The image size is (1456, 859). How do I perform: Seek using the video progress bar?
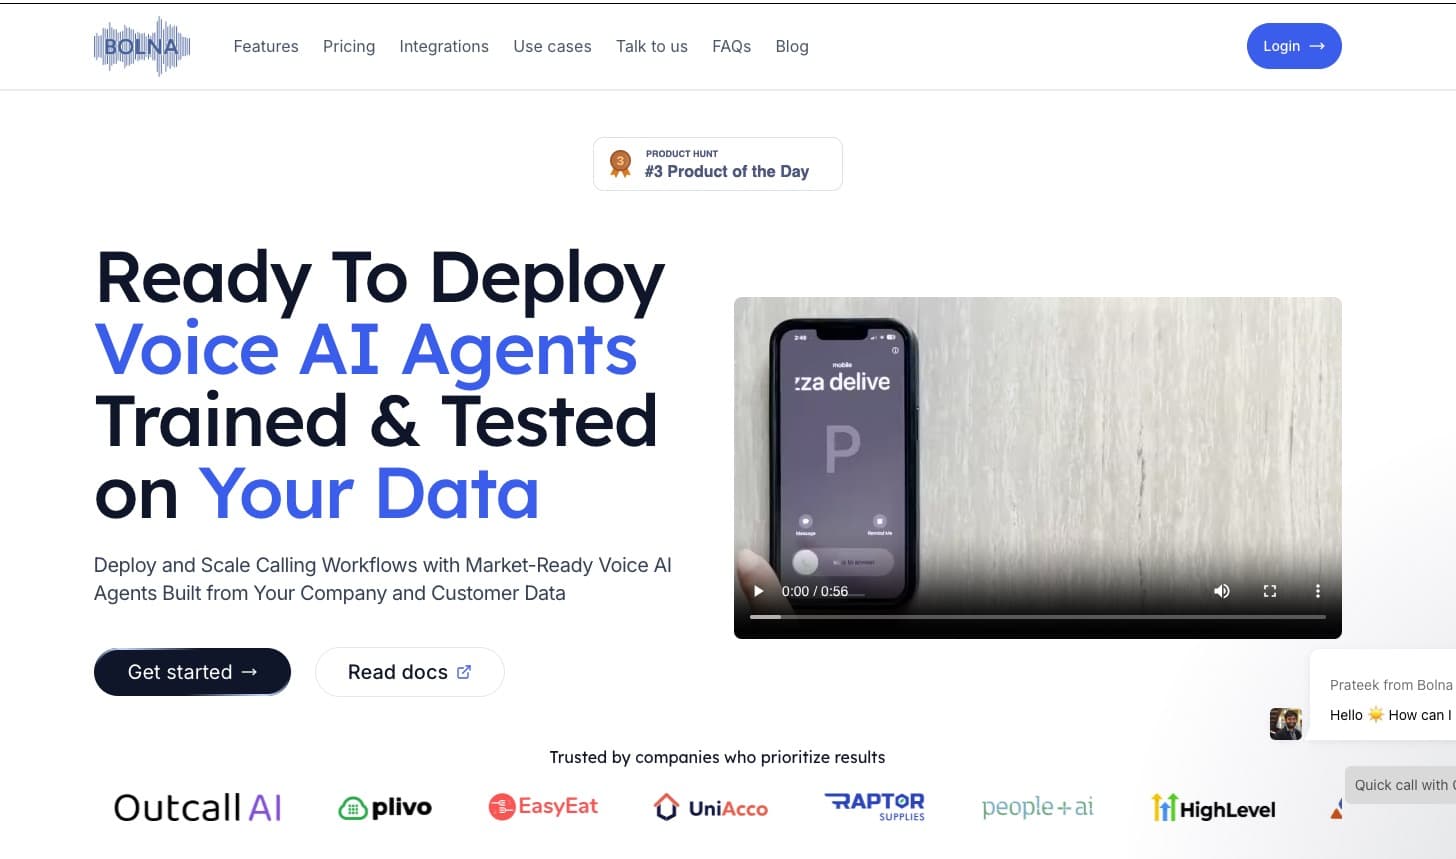(1037, 617)
